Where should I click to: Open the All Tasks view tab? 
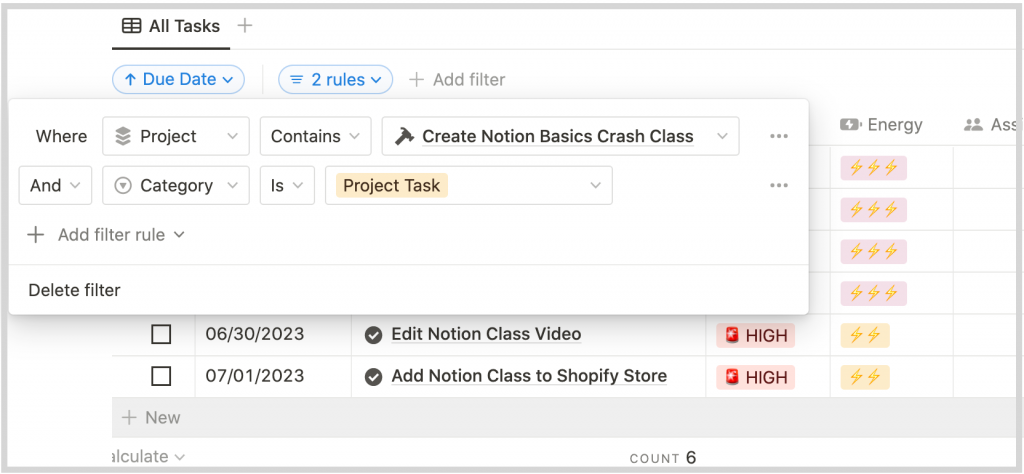(171, 26)
